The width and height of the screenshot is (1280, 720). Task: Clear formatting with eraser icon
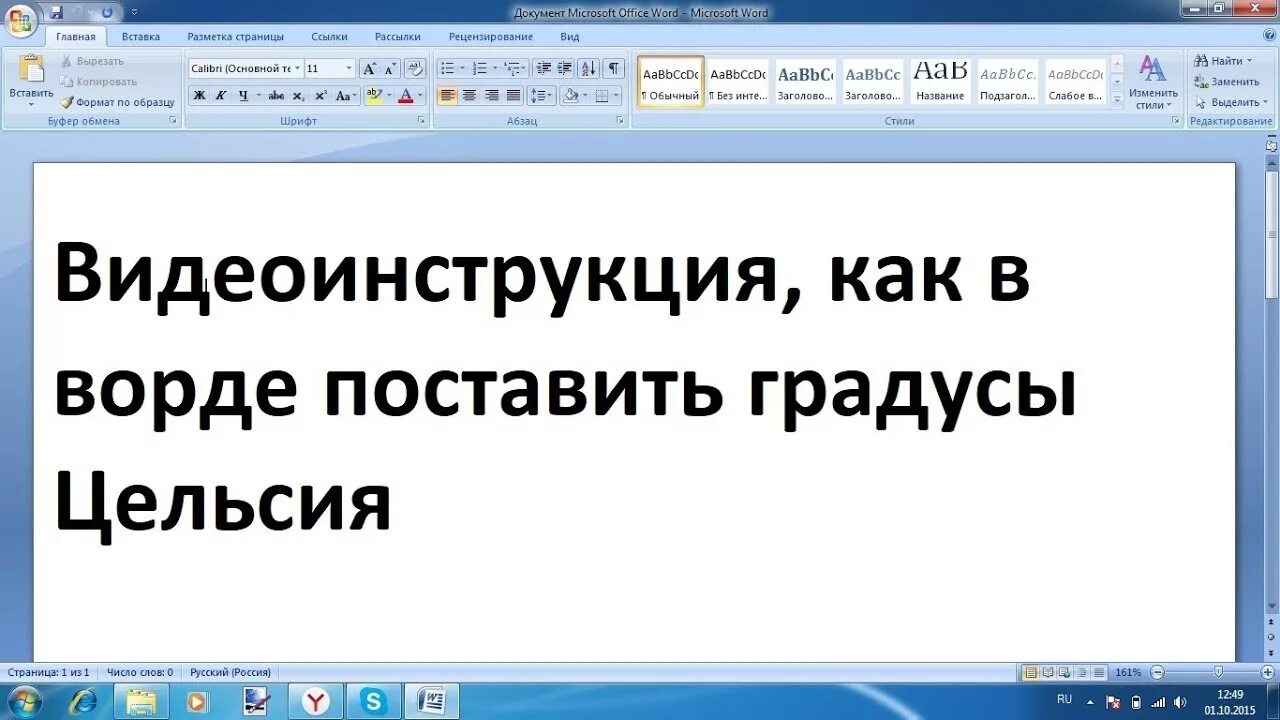point(415,69)
